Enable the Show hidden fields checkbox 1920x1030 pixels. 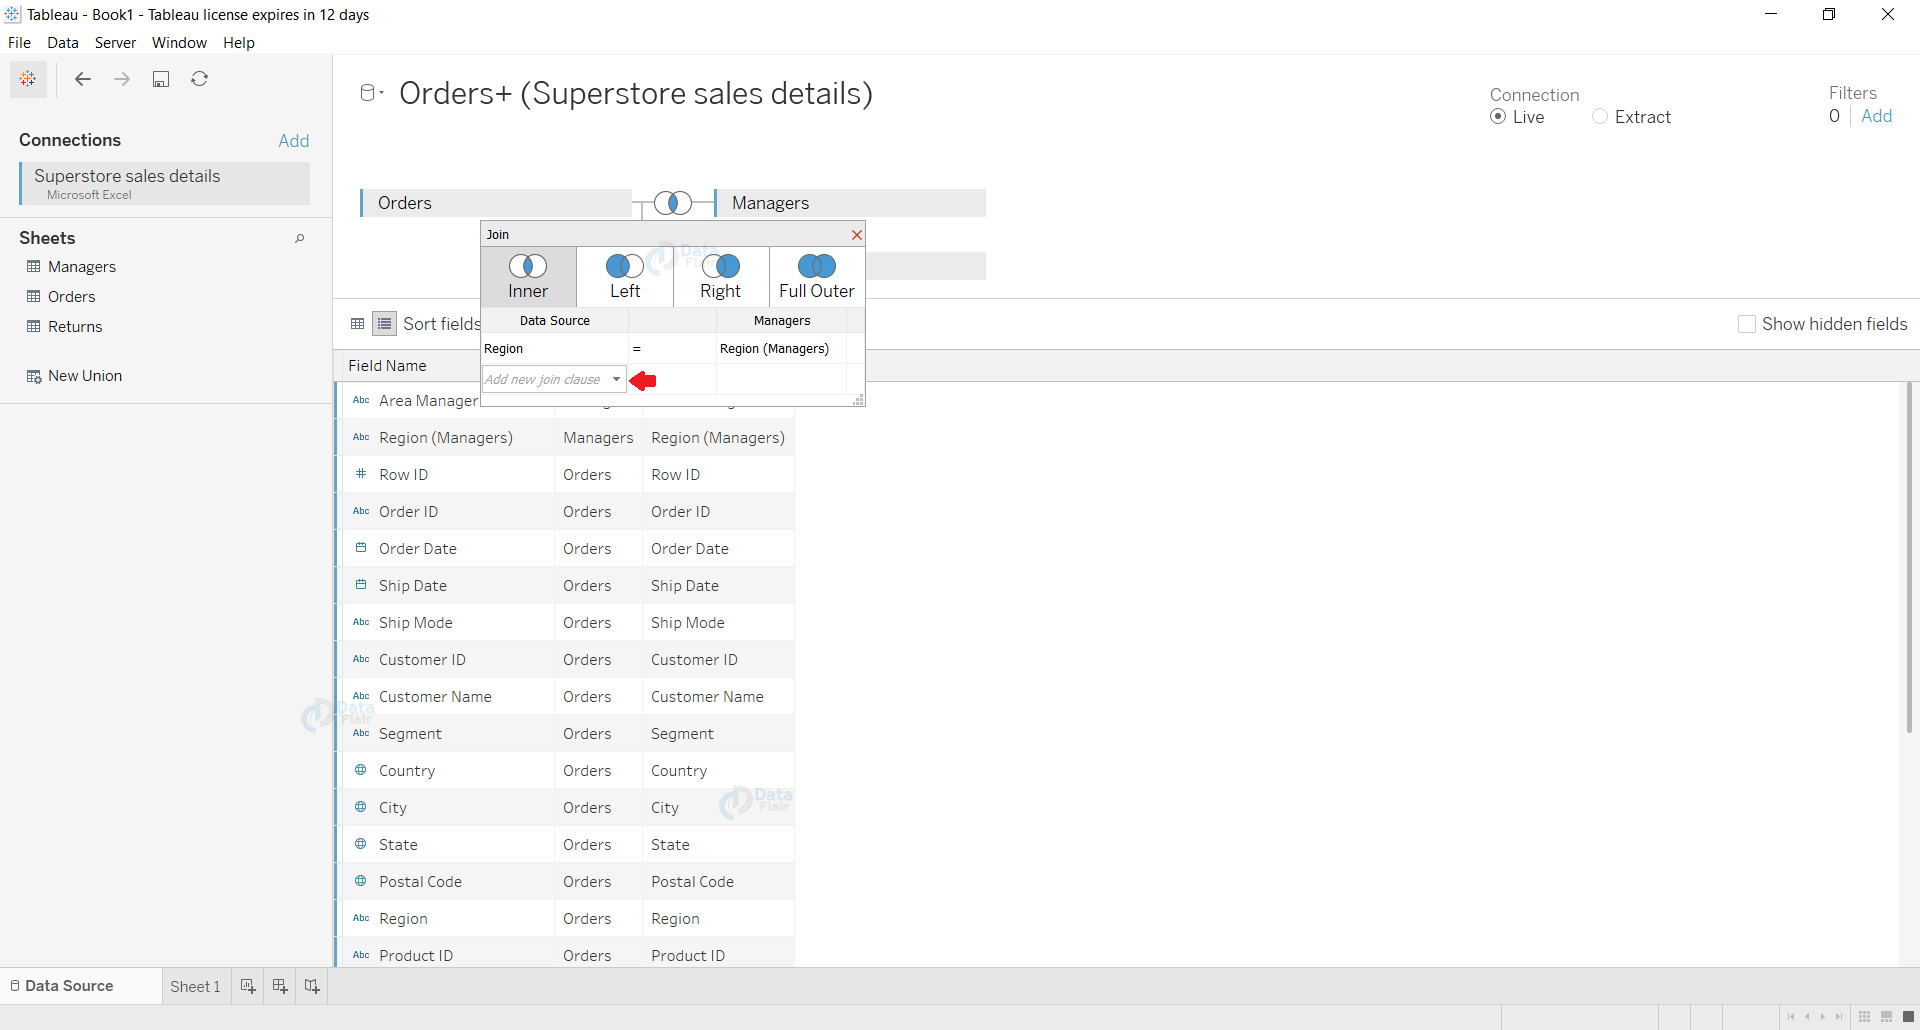pos(1747,324)
